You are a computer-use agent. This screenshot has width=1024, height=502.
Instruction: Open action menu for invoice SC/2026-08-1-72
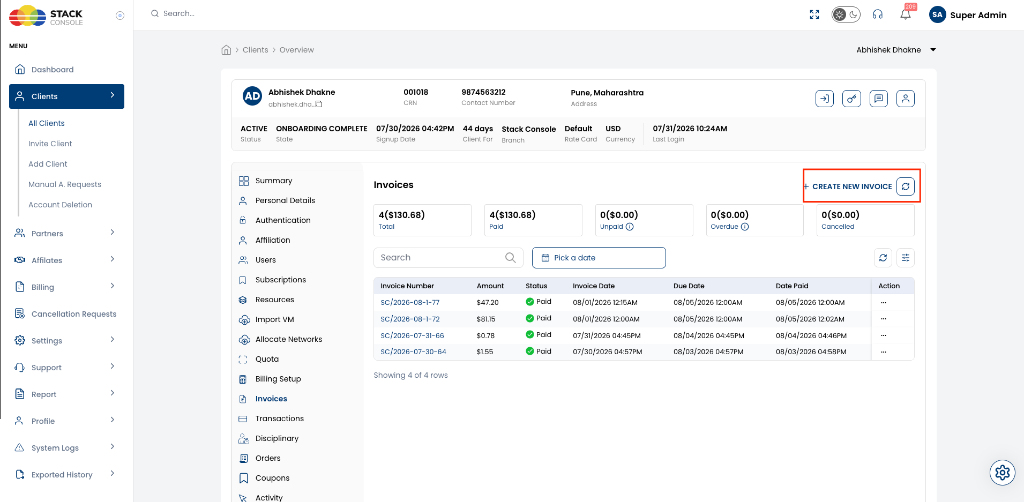pyautogui.click(x=884, y=319)
